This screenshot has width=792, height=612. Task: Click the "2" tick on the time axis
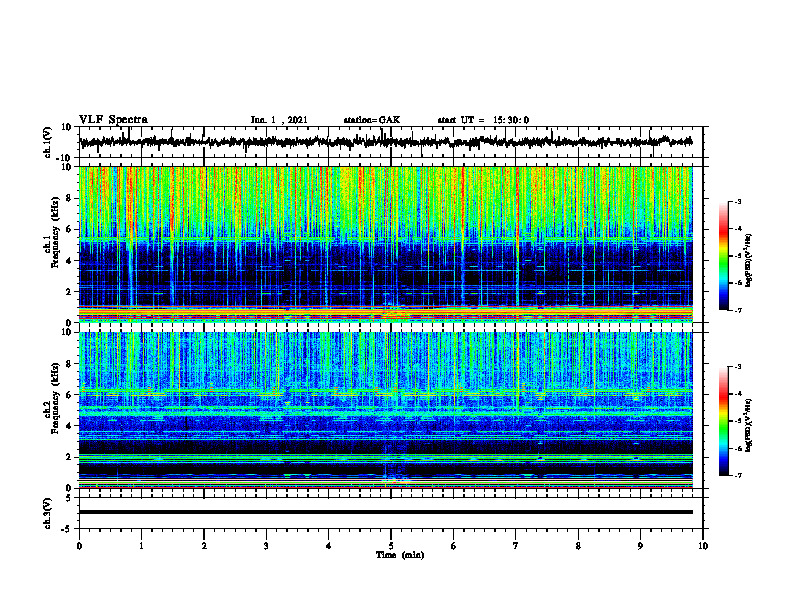point(204,546)
